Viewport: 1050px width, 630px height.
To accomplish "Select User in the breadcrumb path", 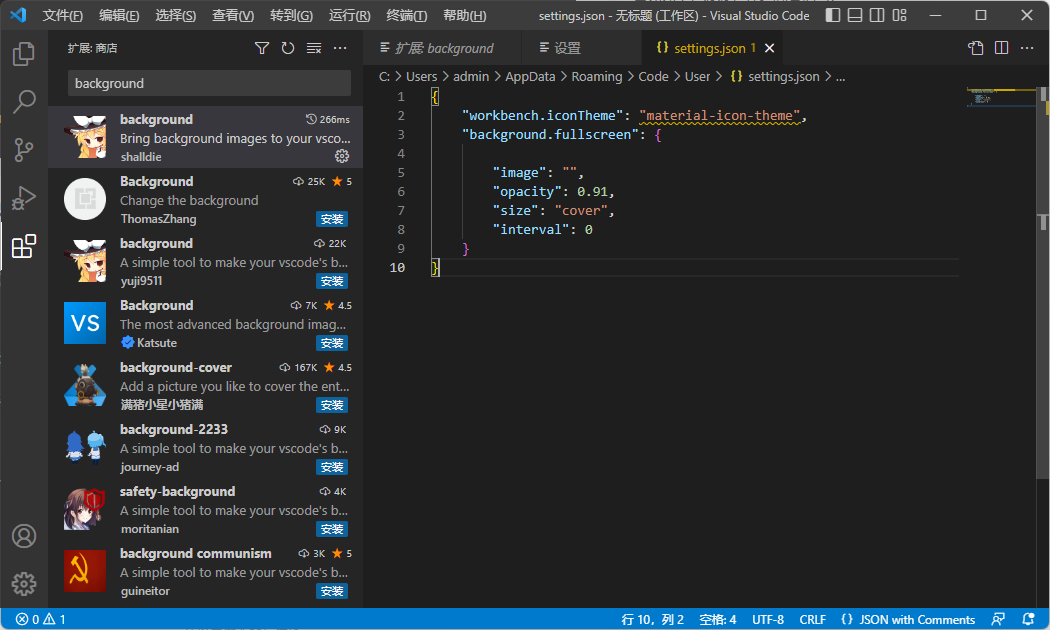I will click(697, 77).
